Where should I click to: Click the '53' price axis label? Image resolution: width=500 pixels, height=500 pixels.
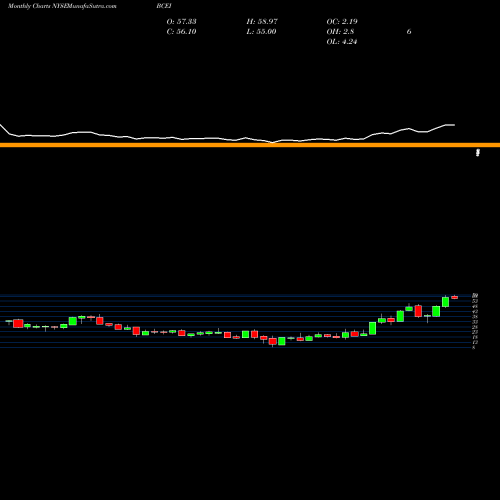[475, 301]
